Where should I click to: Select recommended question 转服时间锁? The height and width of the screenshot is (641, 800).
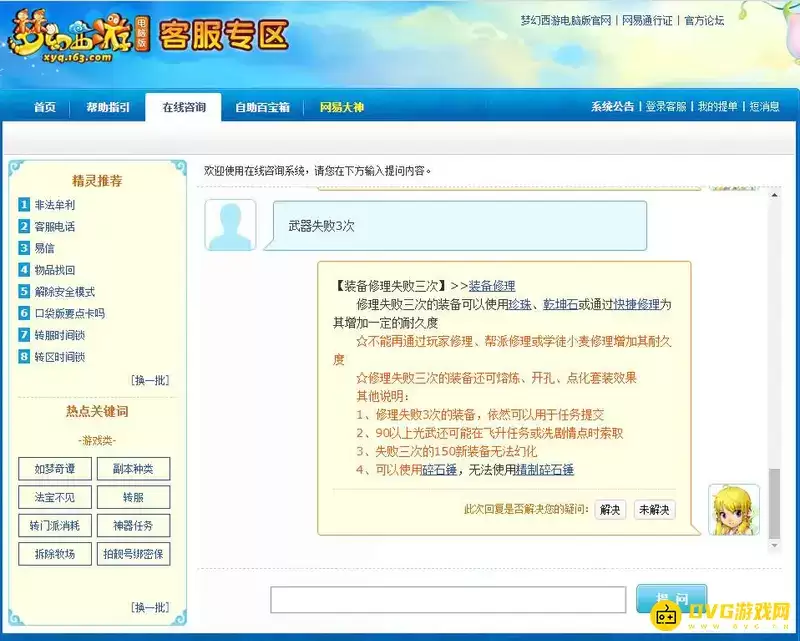pos(60,335)
